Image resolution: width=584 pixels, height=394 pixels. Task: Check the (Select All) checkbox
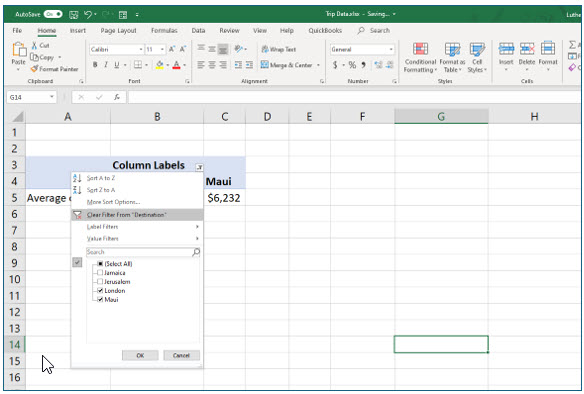point(100,264)
